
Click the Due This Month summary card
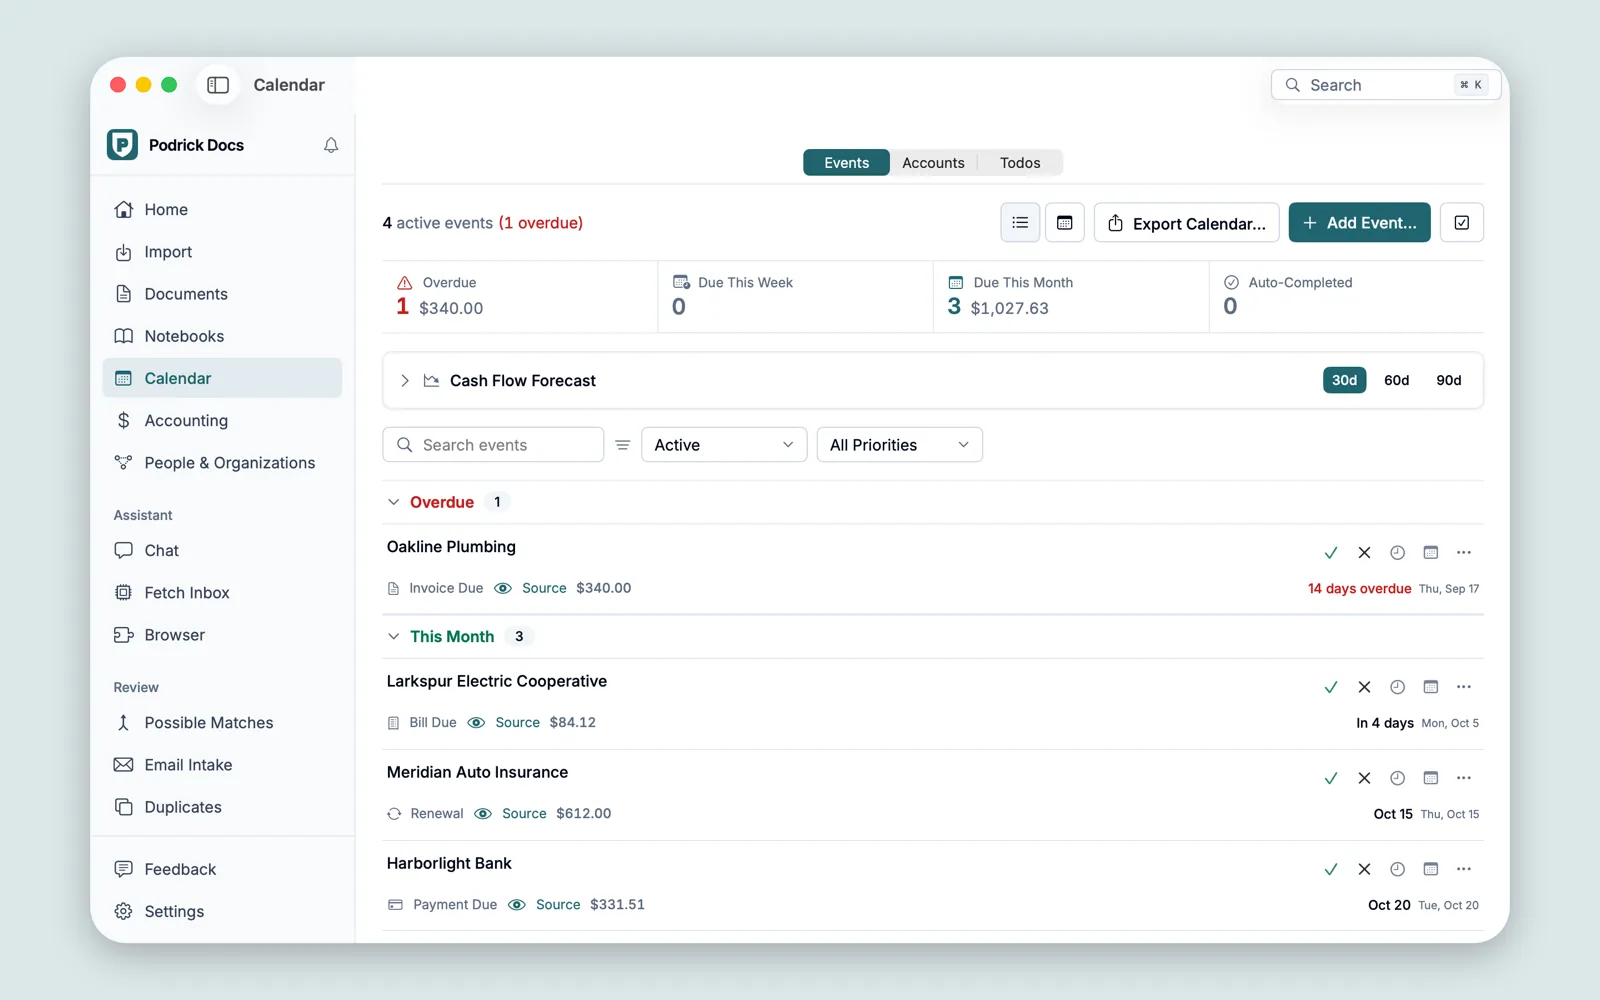pyautogui.click(x=1071, y=297)
